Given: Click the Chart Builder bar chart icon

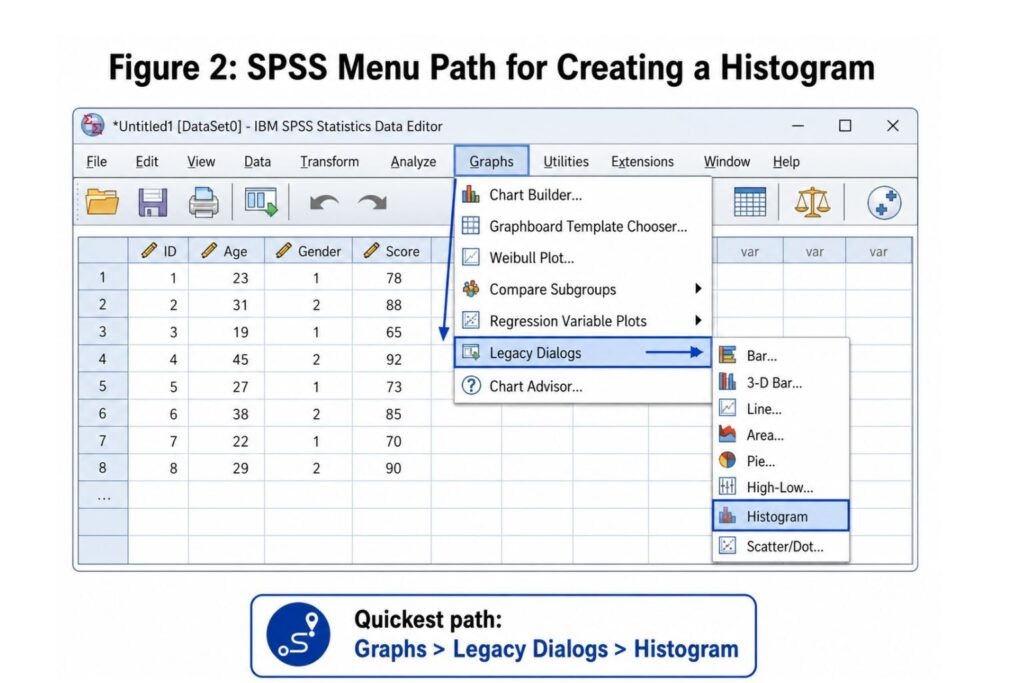Looking at the screenshot, I should pyautogui.click(x=471, y=195).
